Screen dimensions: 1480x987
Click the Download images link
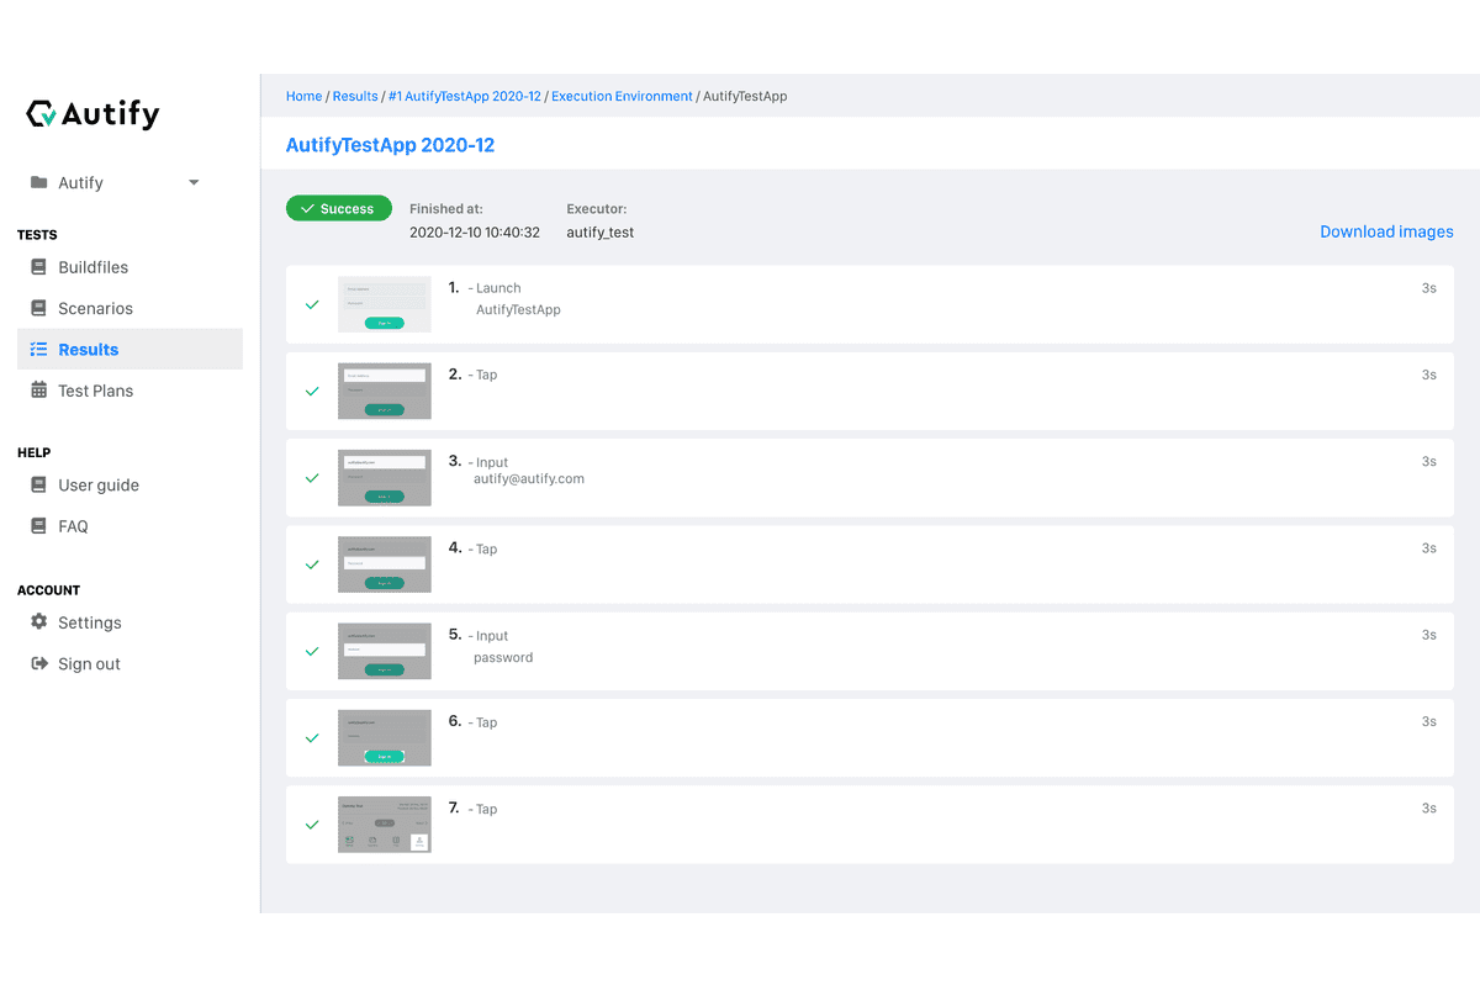[x=1386, y=231]
